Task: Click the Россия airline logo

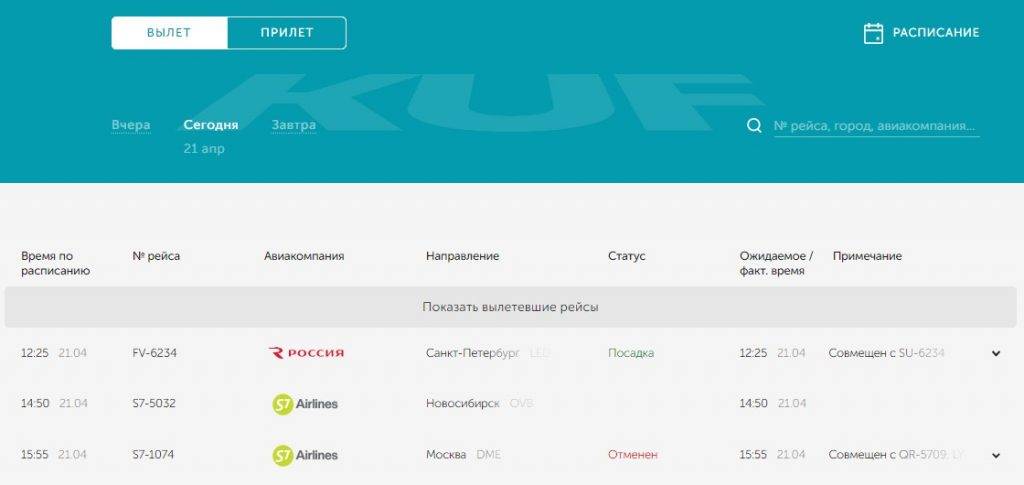Action: (x=306, y=353)
